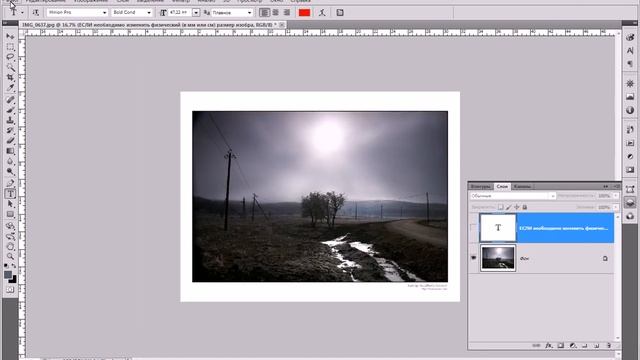
Task: Select the Zoom tool in toolbox
Action: pos(10,256)
